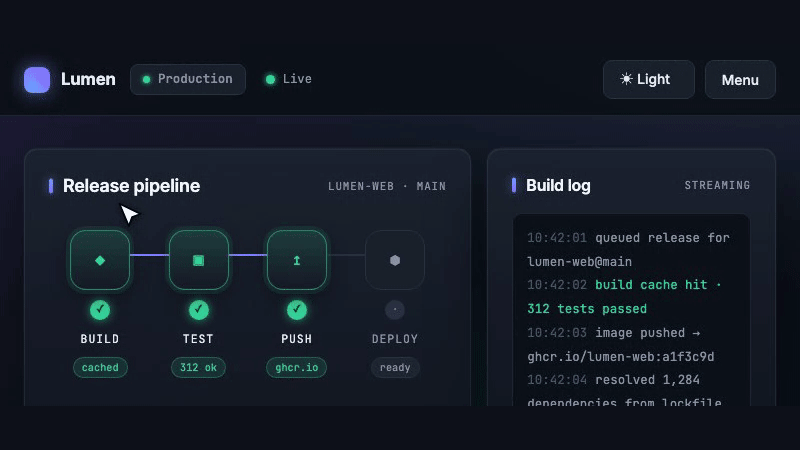Click the "312 ok" badge under Test

(x=198, y=367)
